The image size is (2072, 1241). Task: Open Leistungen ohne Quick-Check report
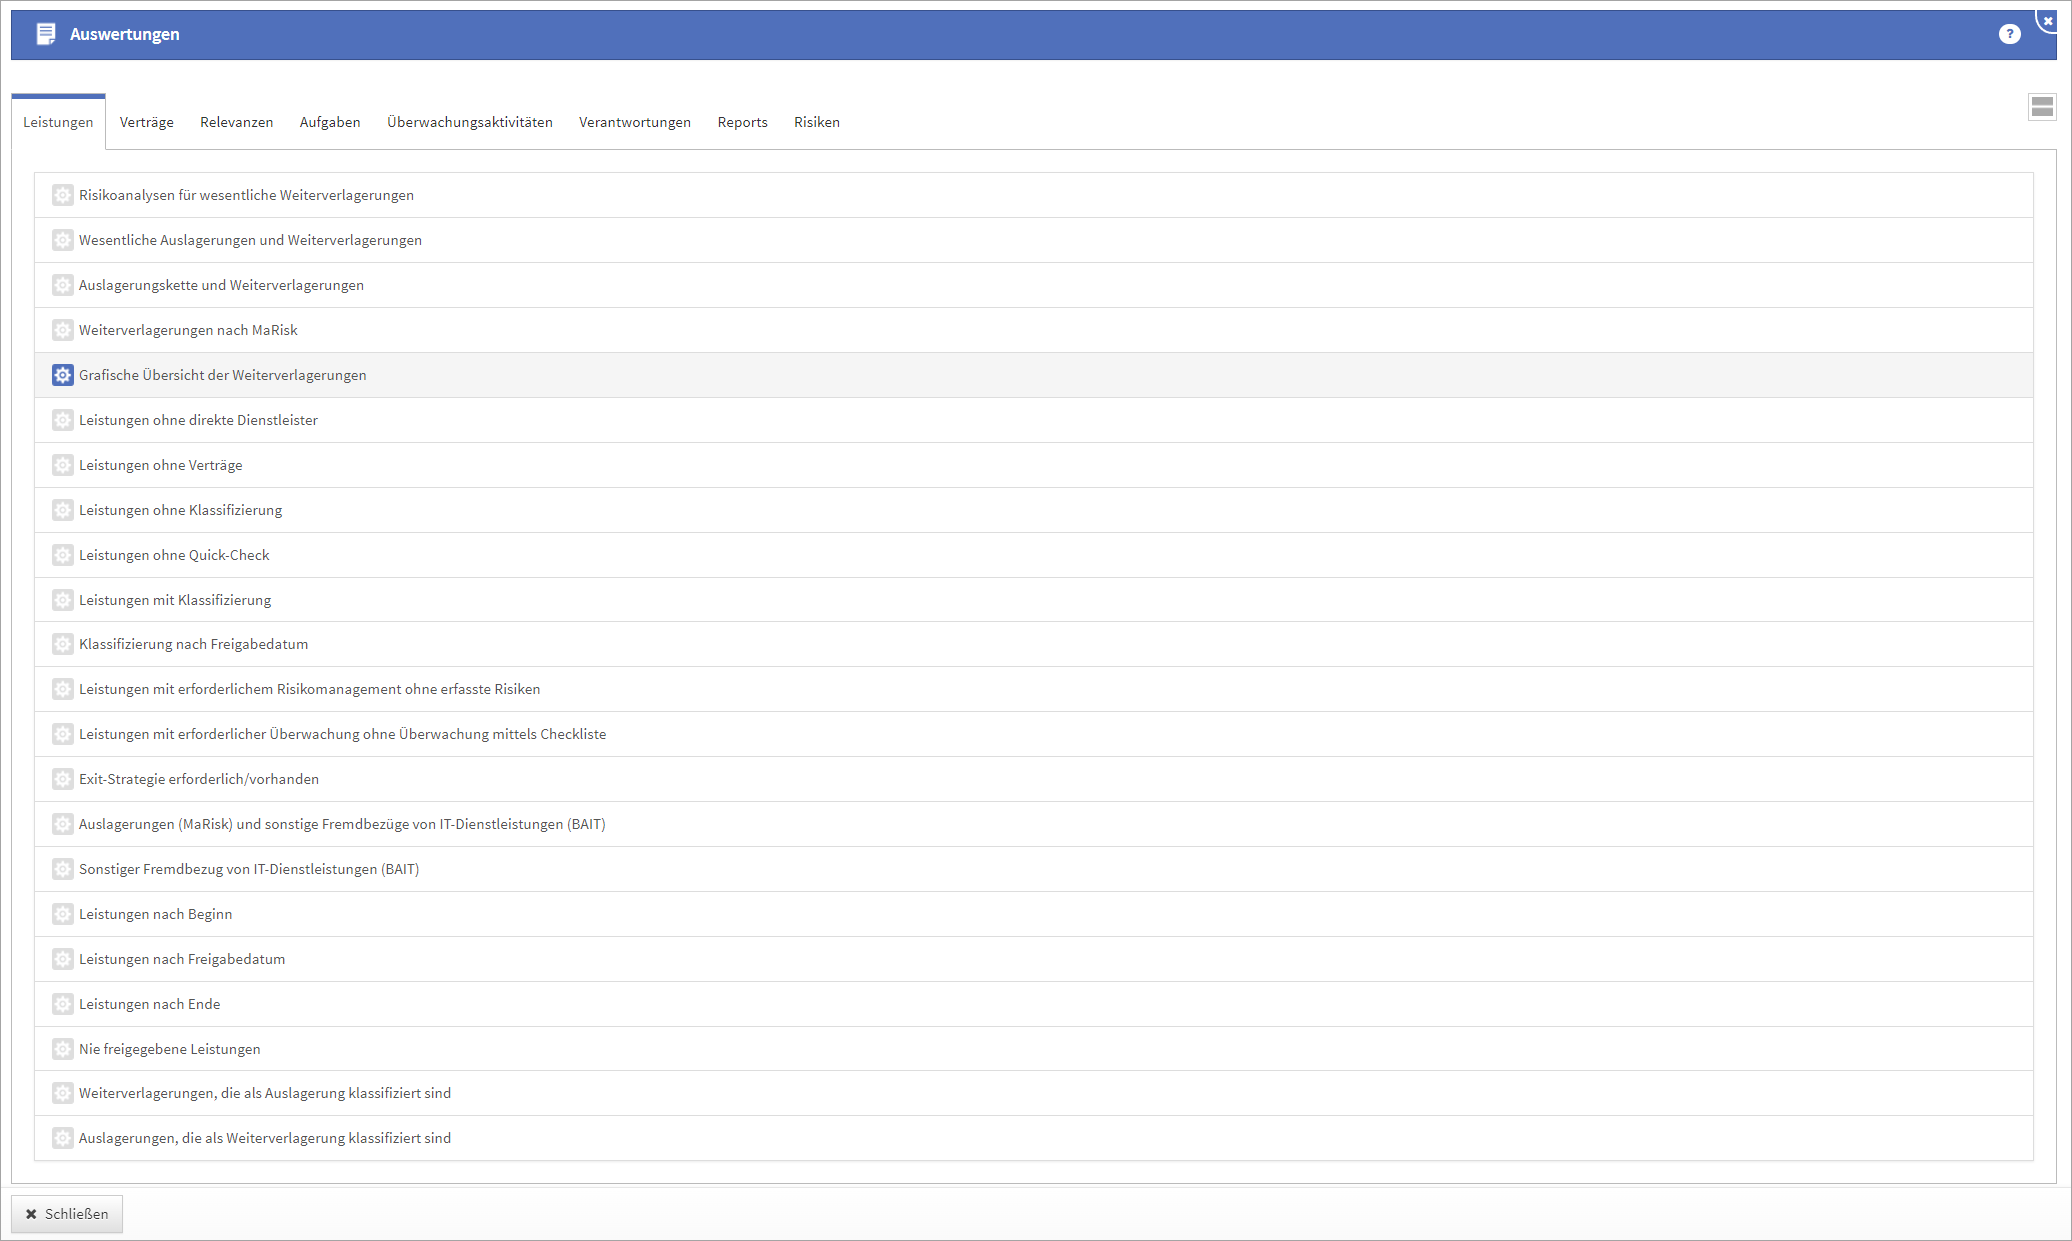tap(174, 555)
